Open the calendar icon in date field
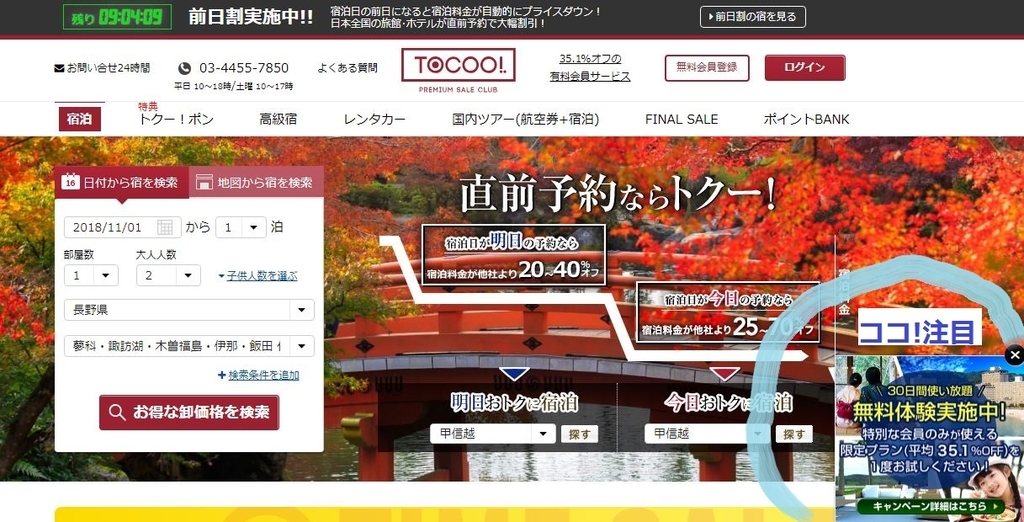Screen dimensions: 1024x522 (x=165, y=227)
